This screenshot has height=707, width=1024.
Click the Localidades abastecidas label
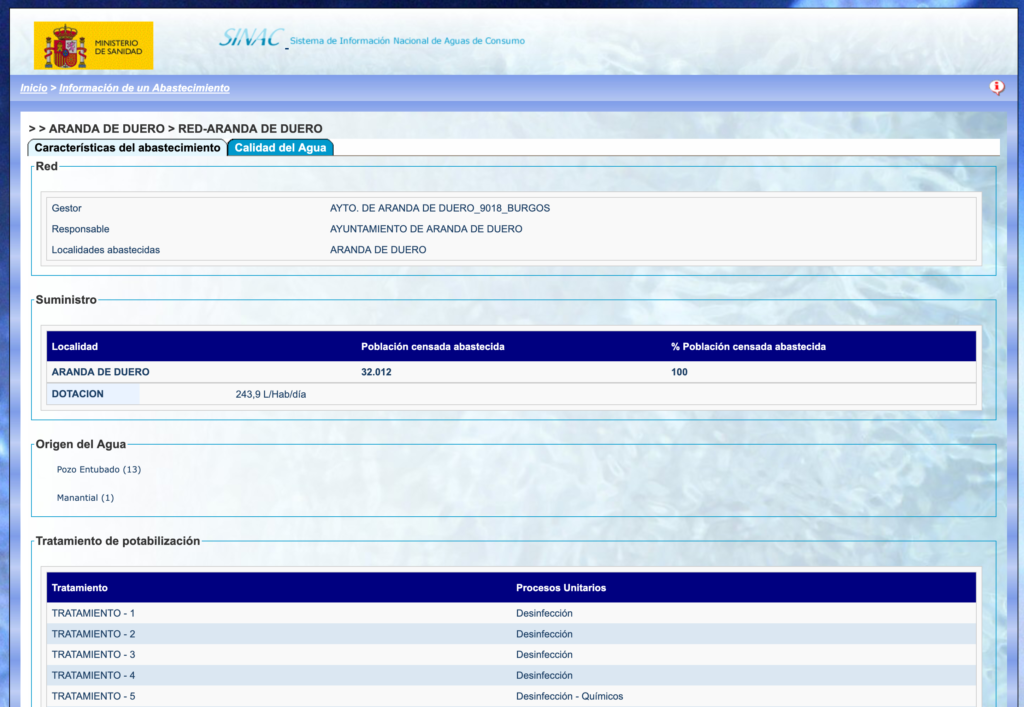click(106, 250)
